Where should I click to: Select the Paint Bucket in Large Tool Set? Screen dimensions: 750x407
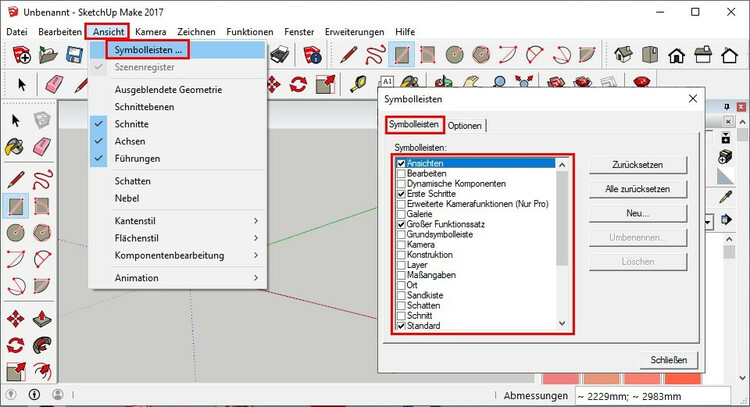(15, 146)
